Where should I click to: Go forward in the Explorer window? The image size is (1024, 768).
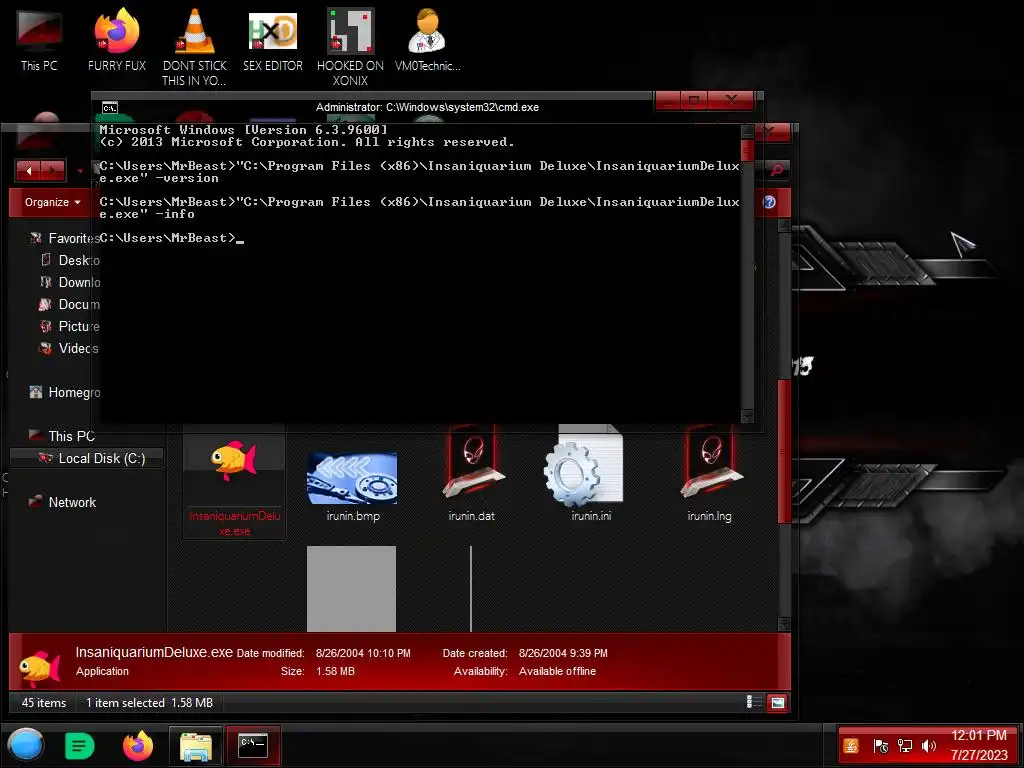(x=54, y=171)
